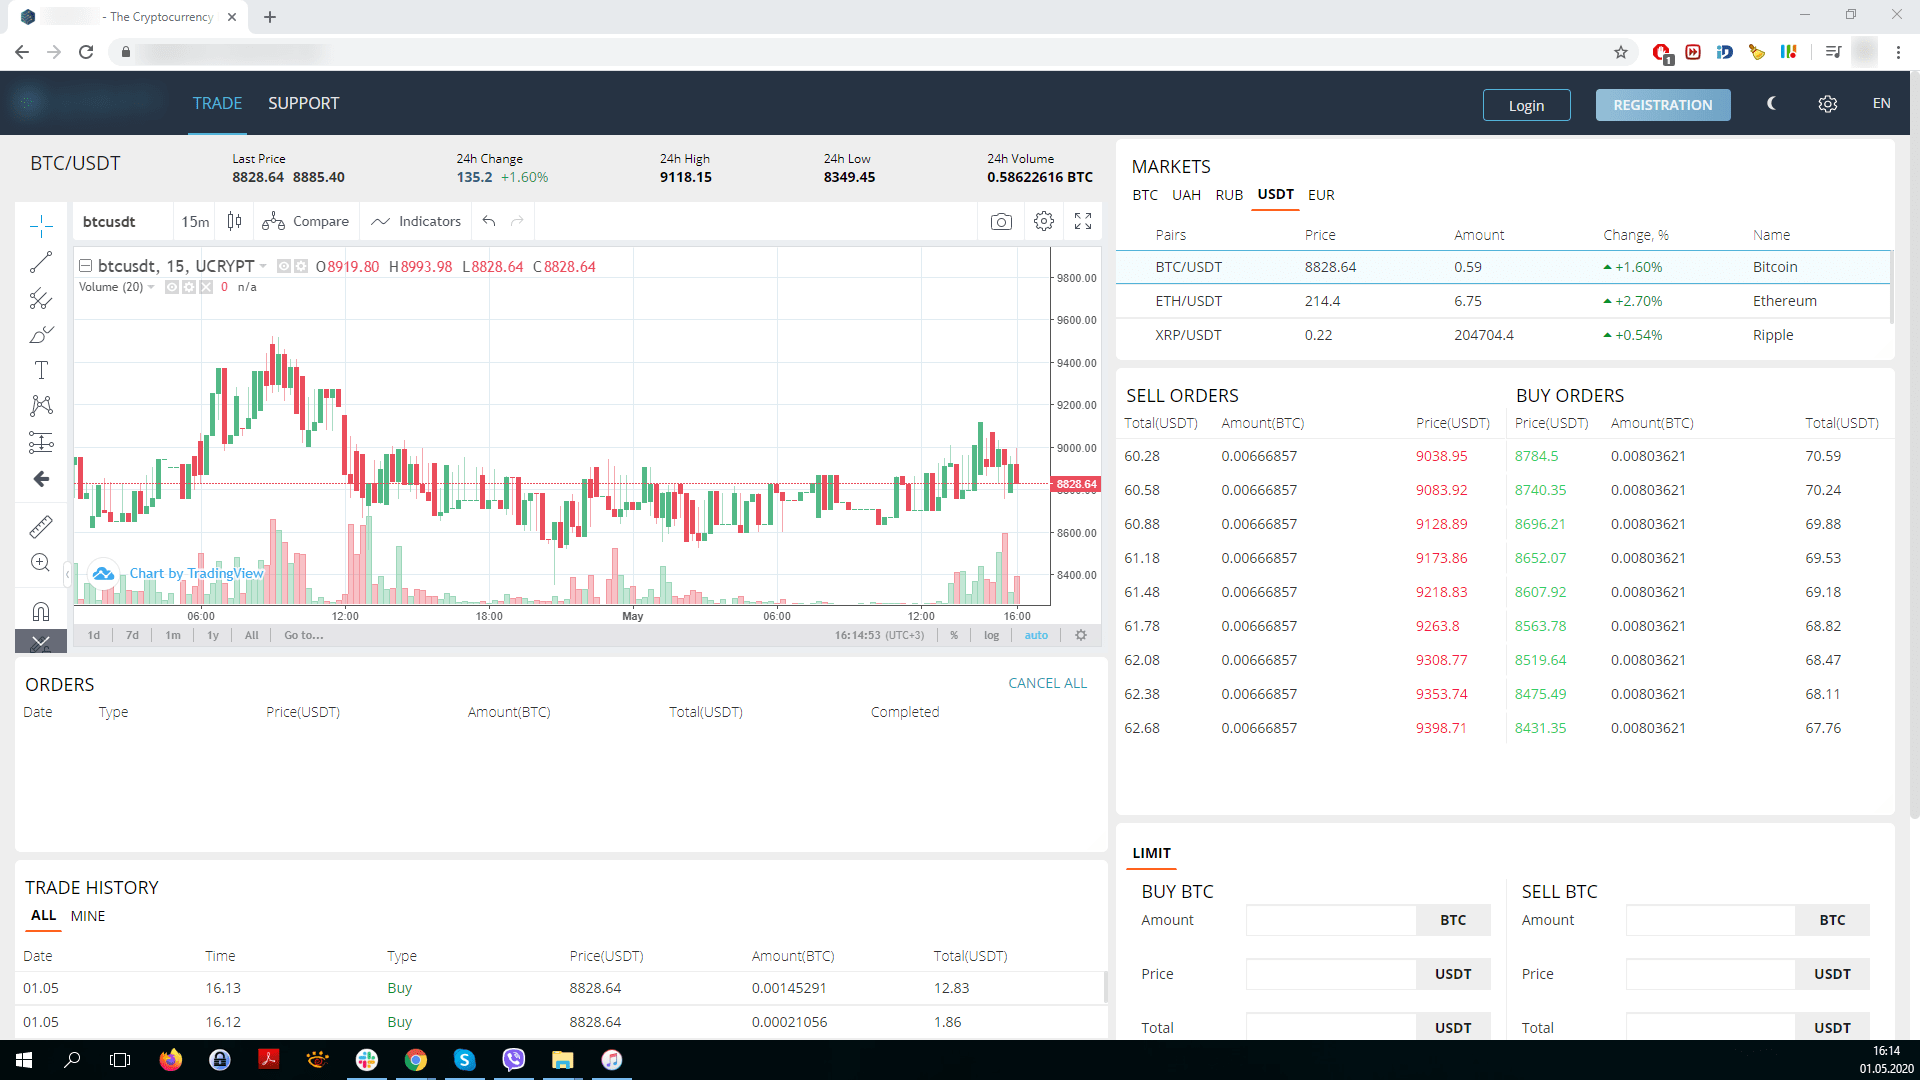Screen dimensions: 1920x1080
Task: Open candlestick chart style selector
Action: pos(234,221)
